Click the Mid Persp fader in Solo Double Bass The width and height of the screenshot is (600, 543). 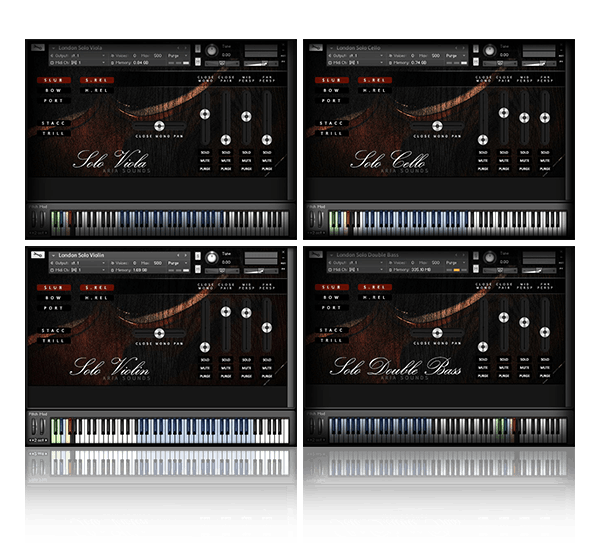pos(524,322)
